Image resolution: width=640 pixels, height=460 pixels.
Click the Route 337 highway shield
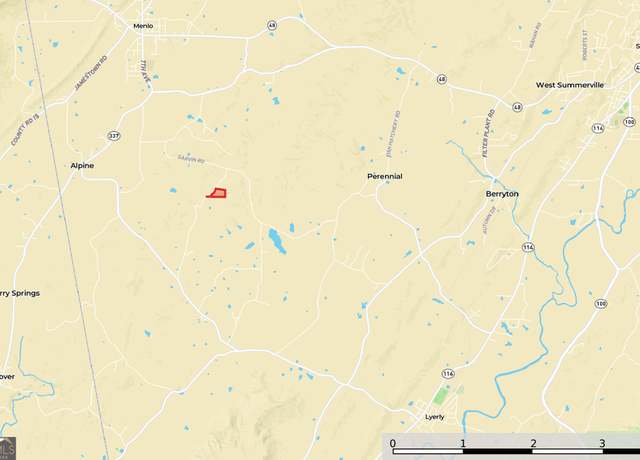[114, 136]
